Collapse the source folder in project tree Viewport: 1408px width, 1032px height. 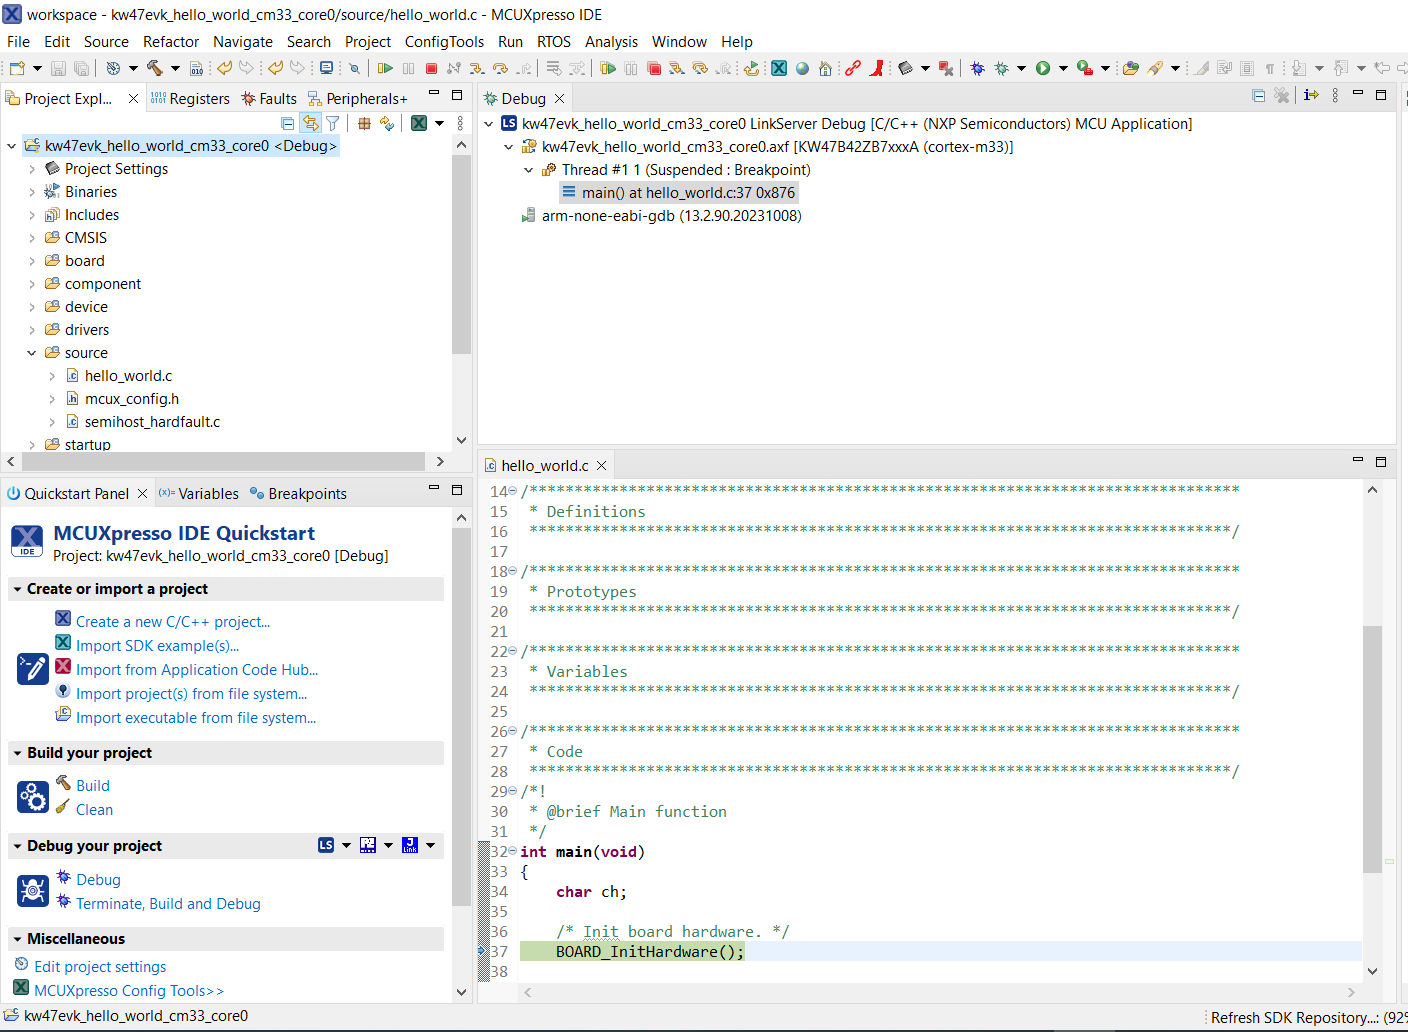click(x=32, y=353)
